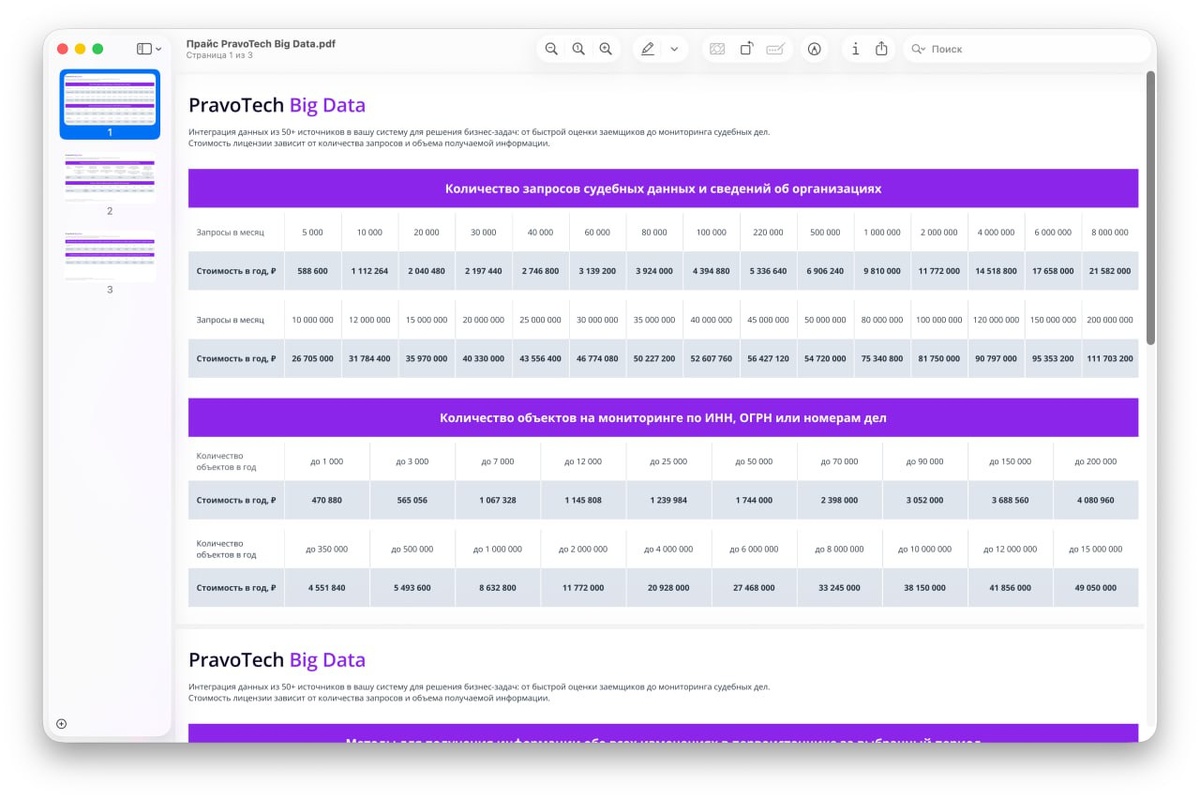This screenshot has height=799, width=1200.
Task: Open the sidebar view options chevron
Action: click(158, 49)
